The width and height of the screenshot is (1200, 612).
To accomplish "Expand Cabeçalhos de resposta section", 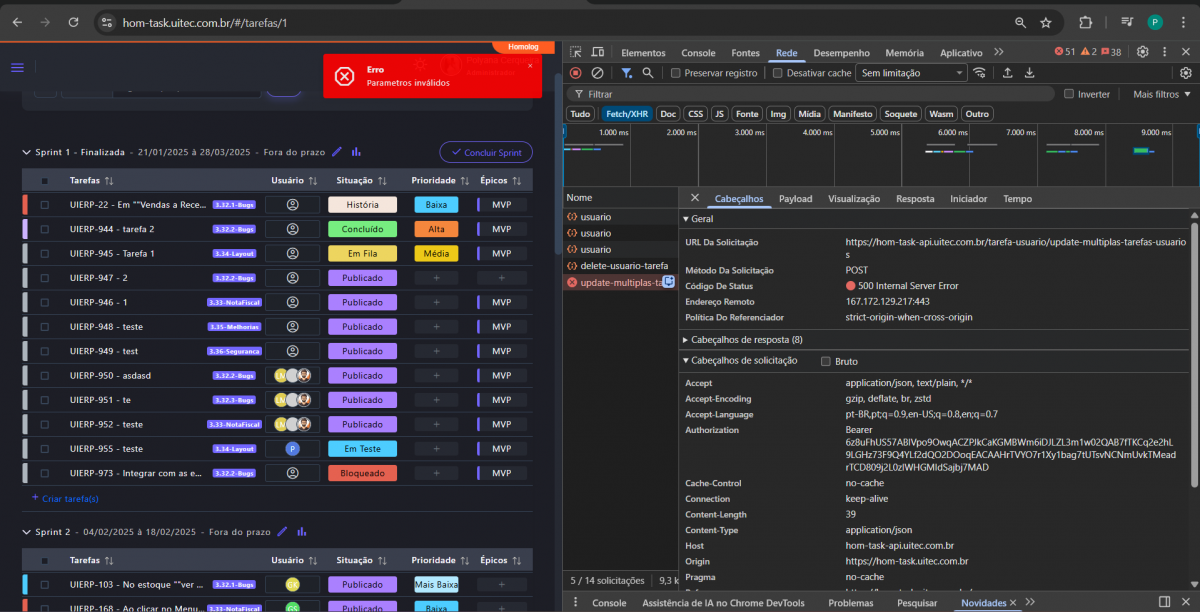I will (740, 340).
